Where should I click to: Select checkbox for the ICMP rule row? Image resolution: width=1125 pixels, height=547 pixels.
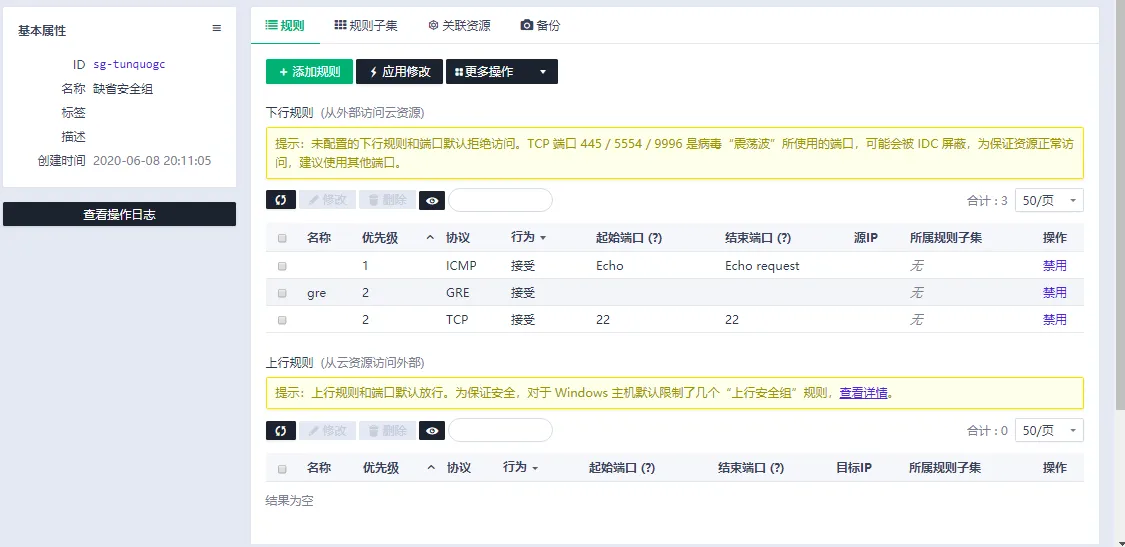[282, 266]
